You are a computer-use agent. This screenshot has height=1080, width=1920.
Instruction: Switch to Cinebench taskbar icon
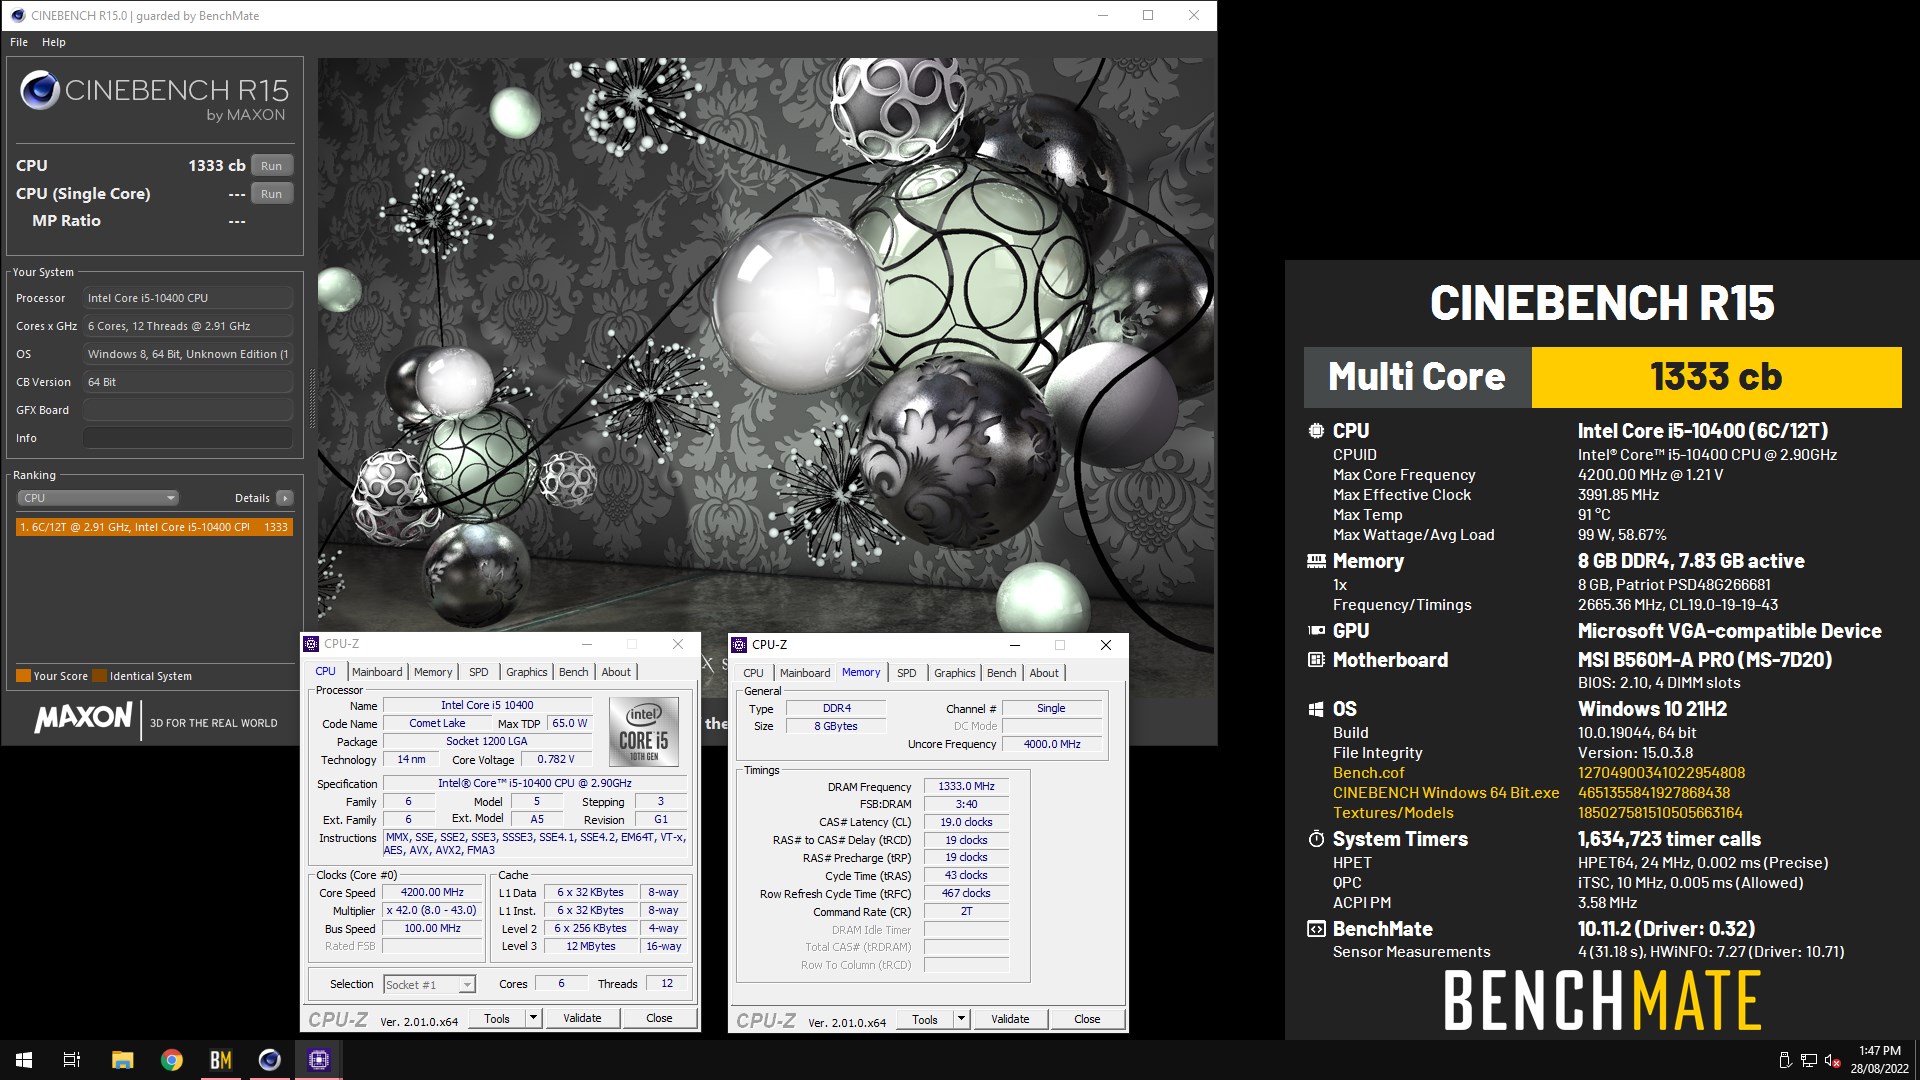(x=270, y=1060)
